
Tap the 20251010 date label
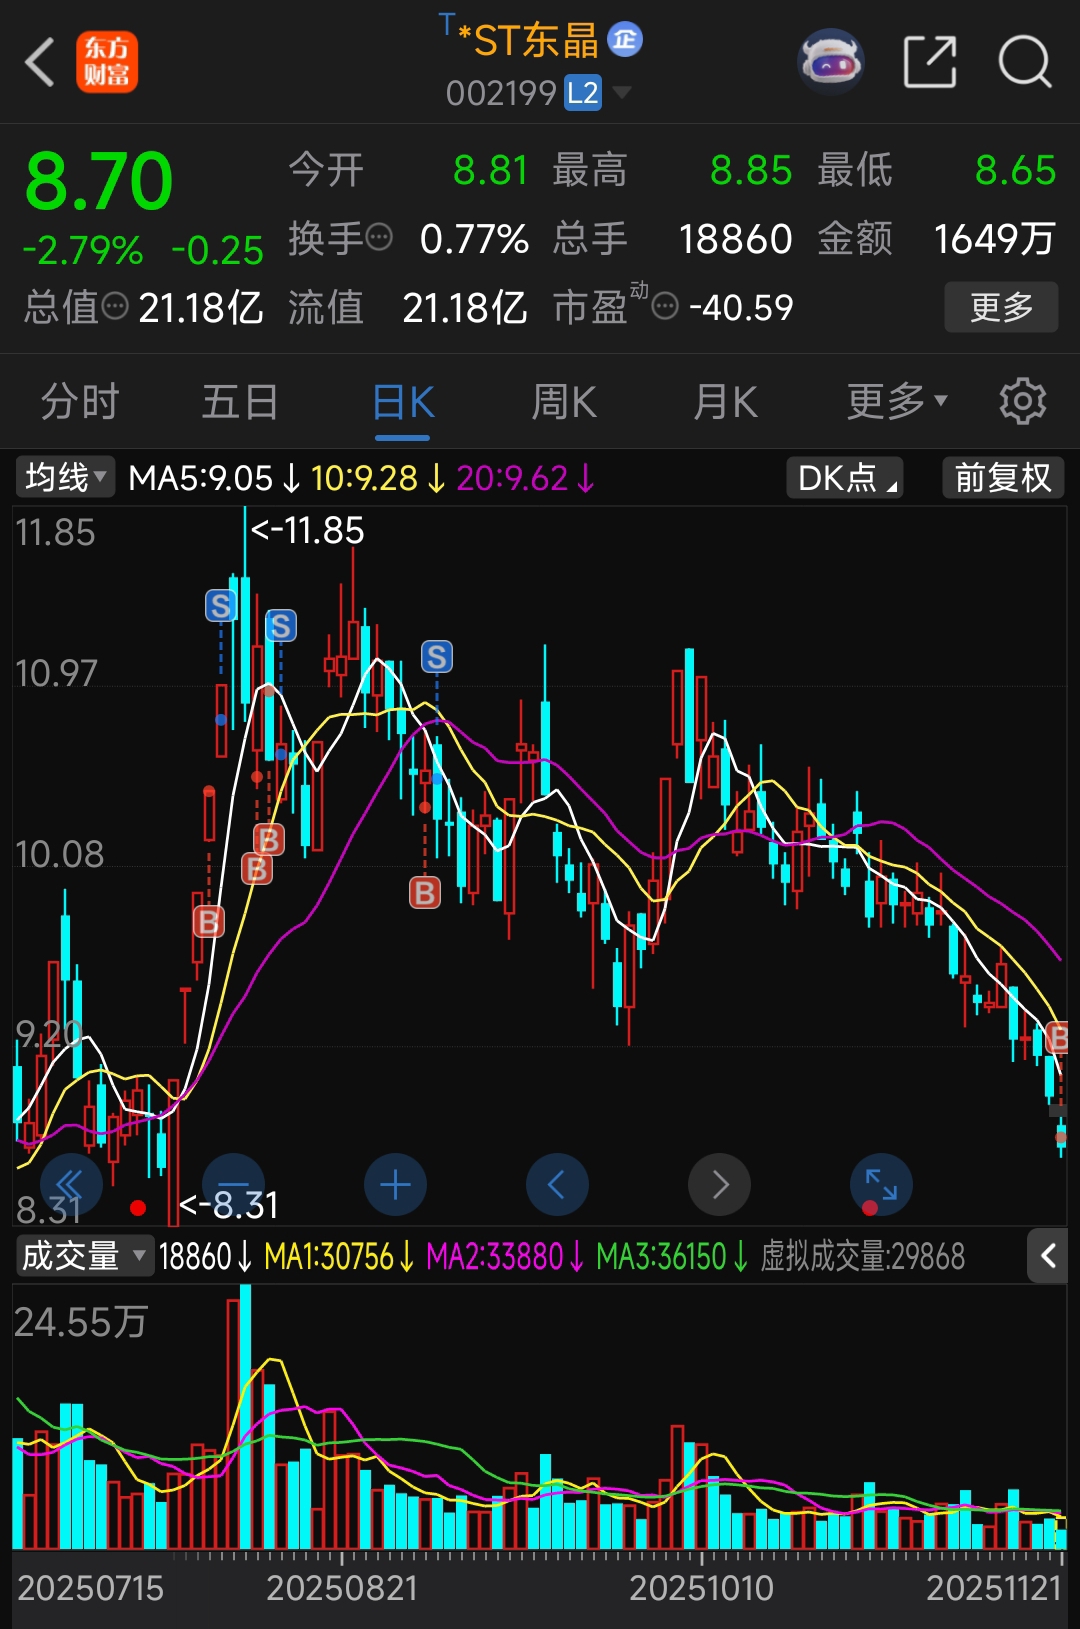click(x=701, y=1588)
